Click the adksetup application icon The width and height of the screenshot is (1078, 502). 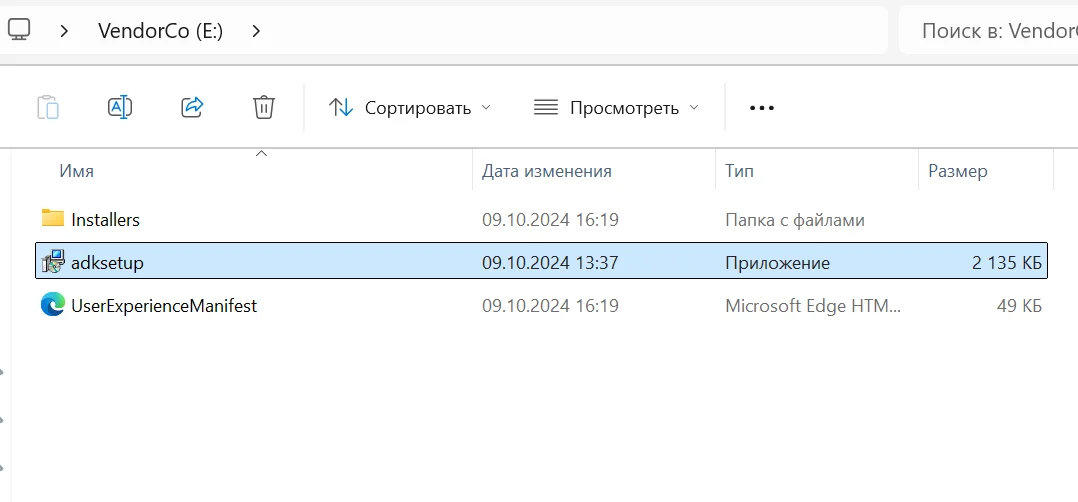tap(52, 262)
